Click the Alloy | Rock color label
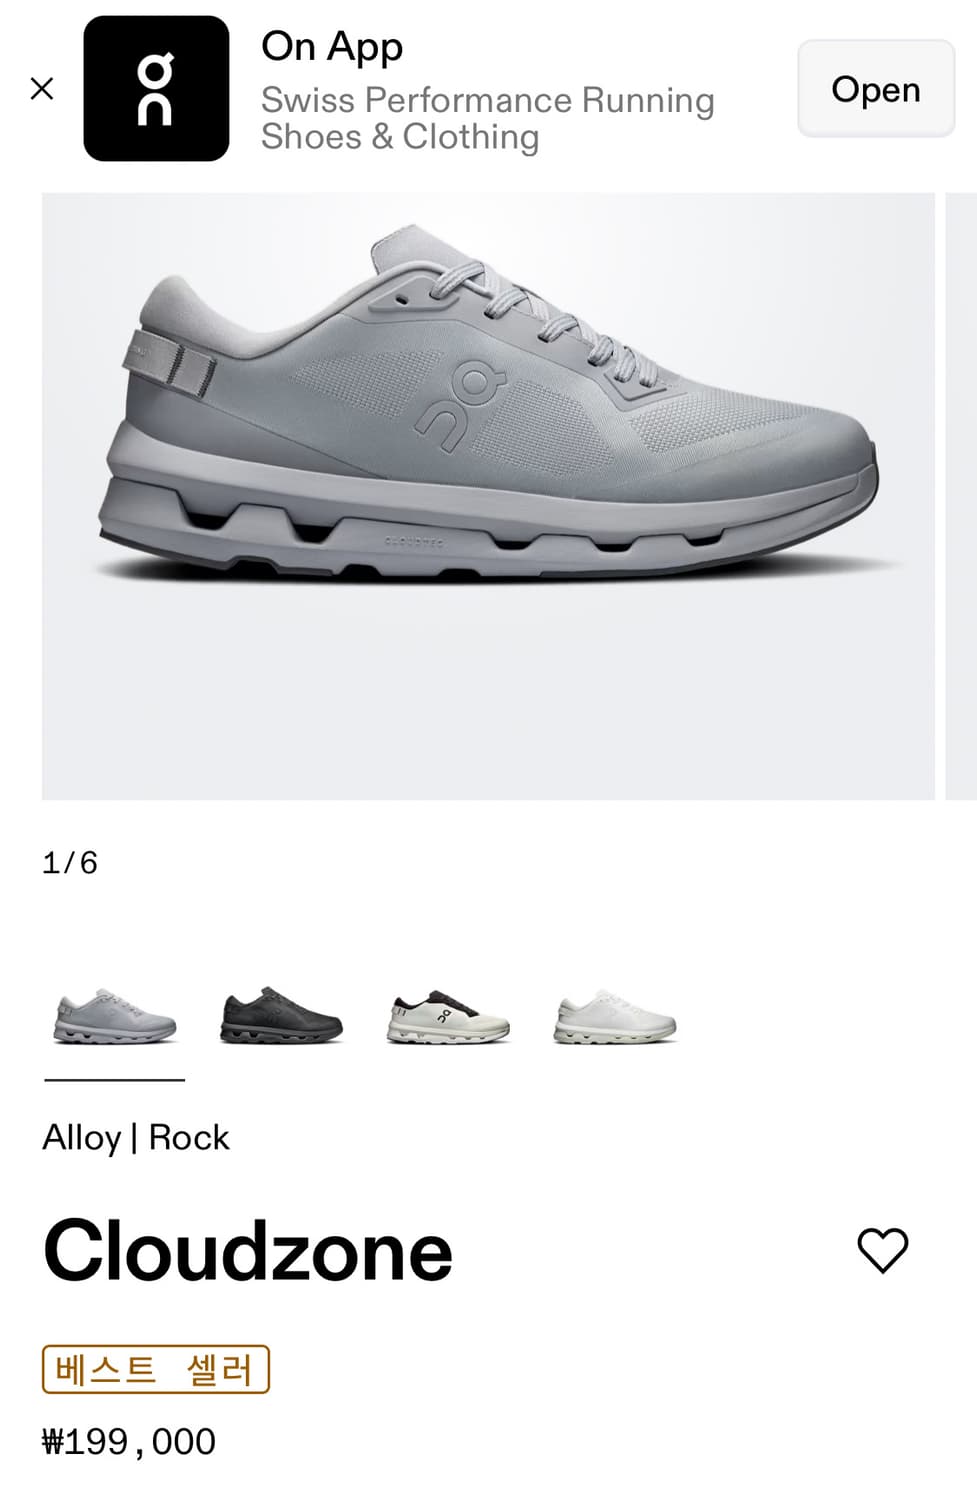 coord(136,1138)
